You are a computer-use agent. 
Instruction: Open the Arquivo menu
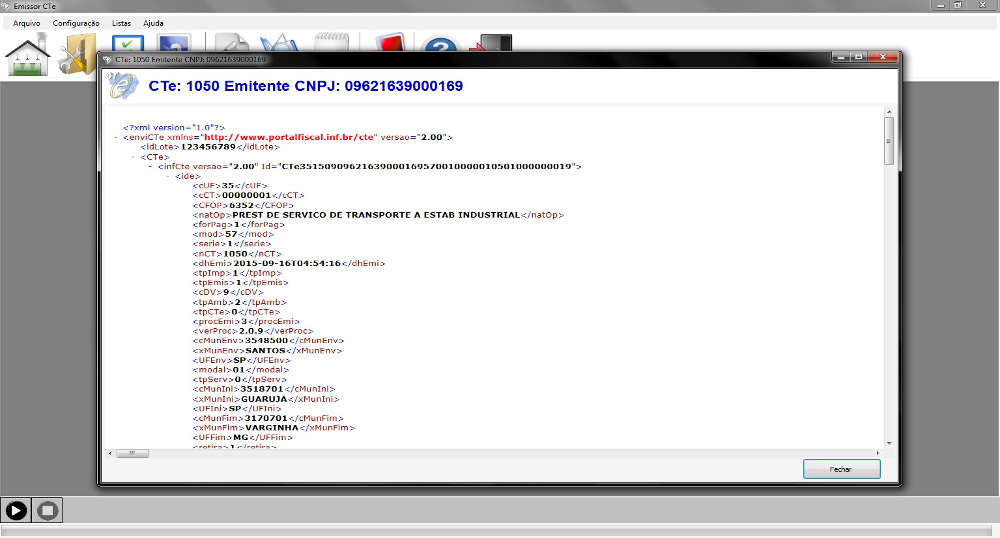click(27, 22)
